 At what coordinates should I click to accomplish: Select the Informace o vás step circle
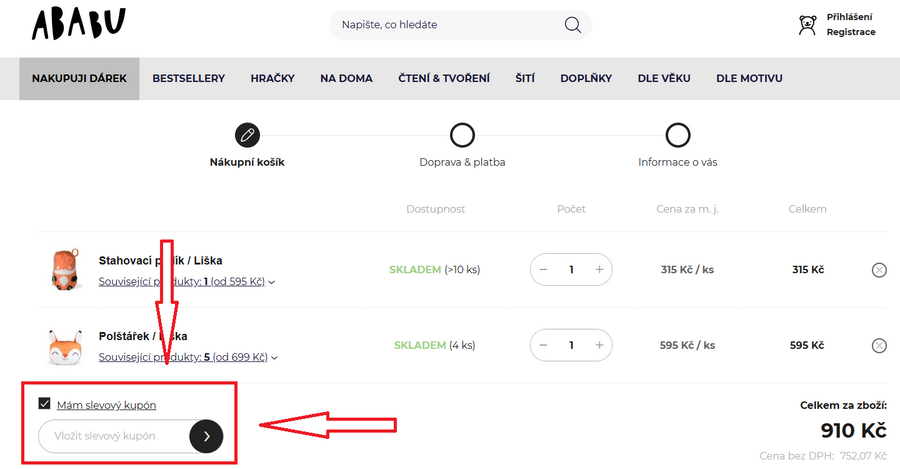(x=678, y=135)
